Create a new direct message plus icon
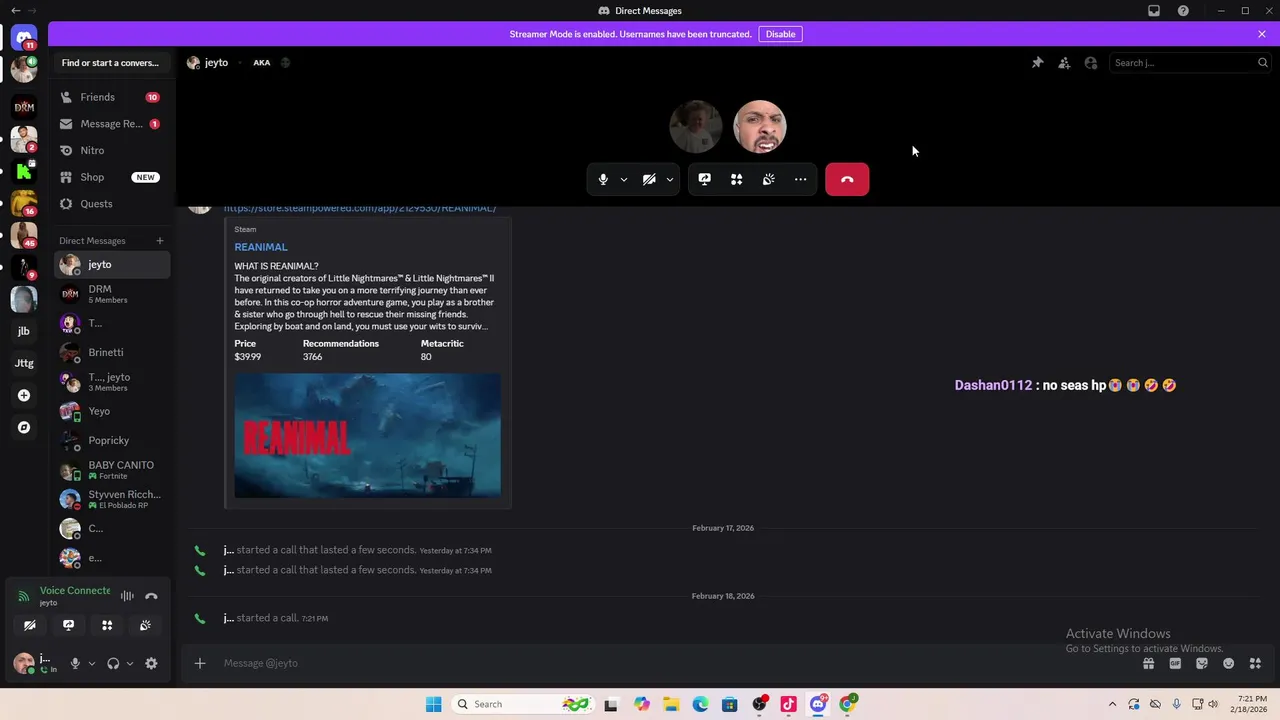 159,241
